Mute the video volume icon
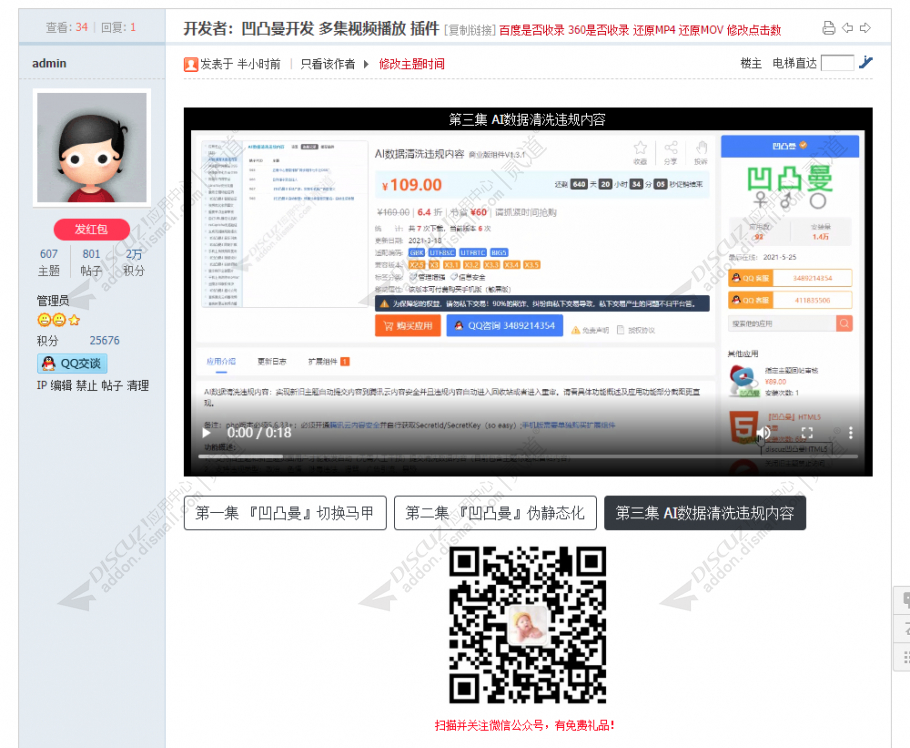Image resolution: width=910 pixels, height=748 pixels. [764, 432]
